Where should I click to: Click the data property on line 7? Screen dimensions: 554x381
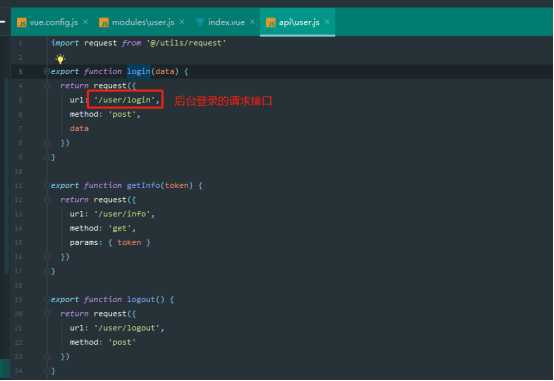click(79, 129)
